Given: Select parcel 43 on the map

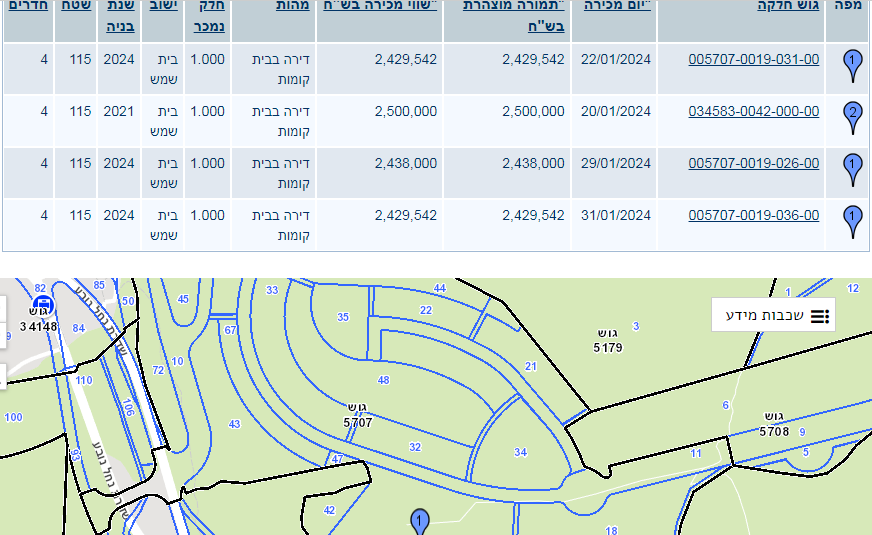Looking at the screenshot, I should 235,424.
